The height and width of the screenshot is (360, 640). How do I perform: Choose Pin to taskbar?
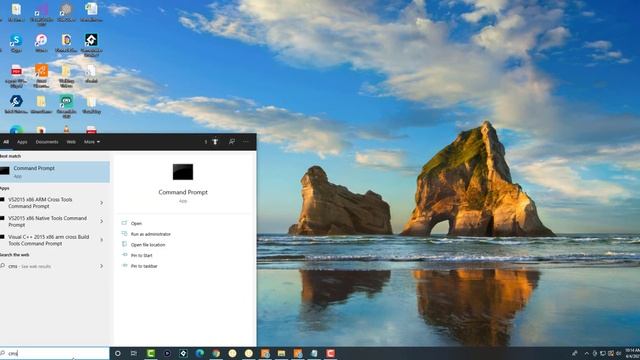click(144, 266)
